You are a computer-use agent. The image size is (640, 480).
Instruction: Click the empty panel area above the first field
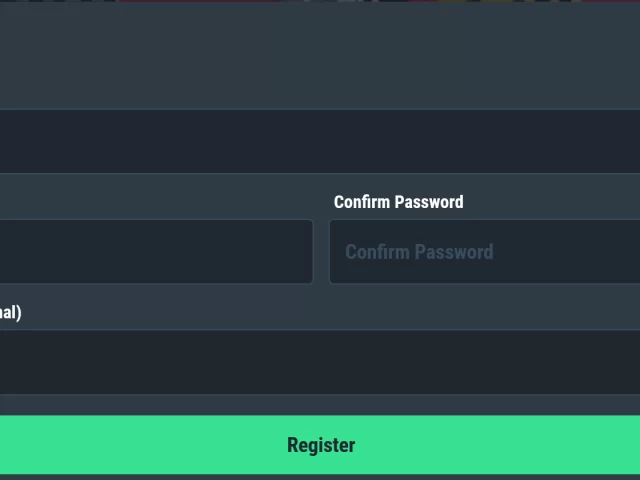[320, 56]
